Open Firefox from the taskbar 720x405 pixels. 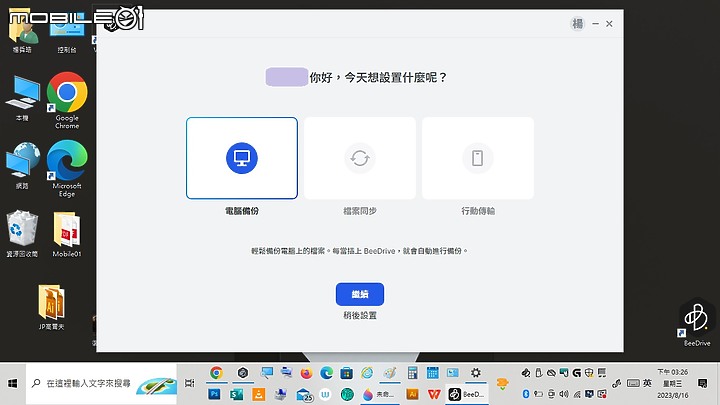tap(306, 373)
